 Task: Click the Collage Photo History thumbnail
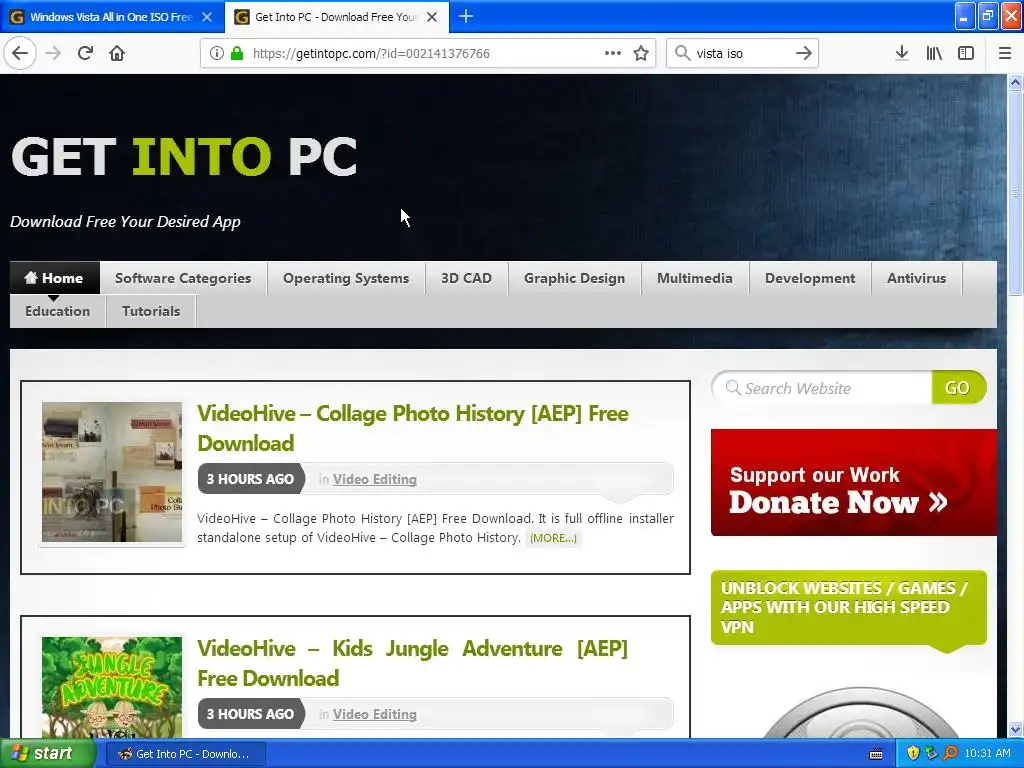click(112, 472)
